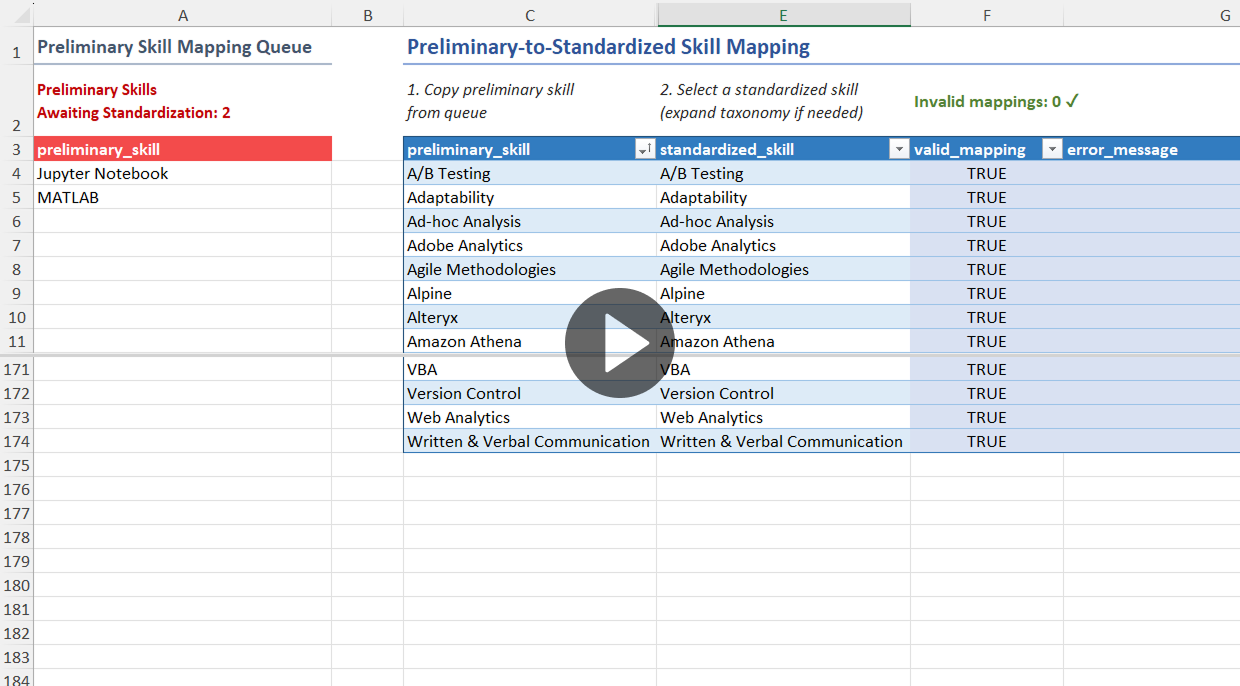Open the standardized_skill column filter dropdown
Viewport: 1240px width, 686px height.
point(899,150)
